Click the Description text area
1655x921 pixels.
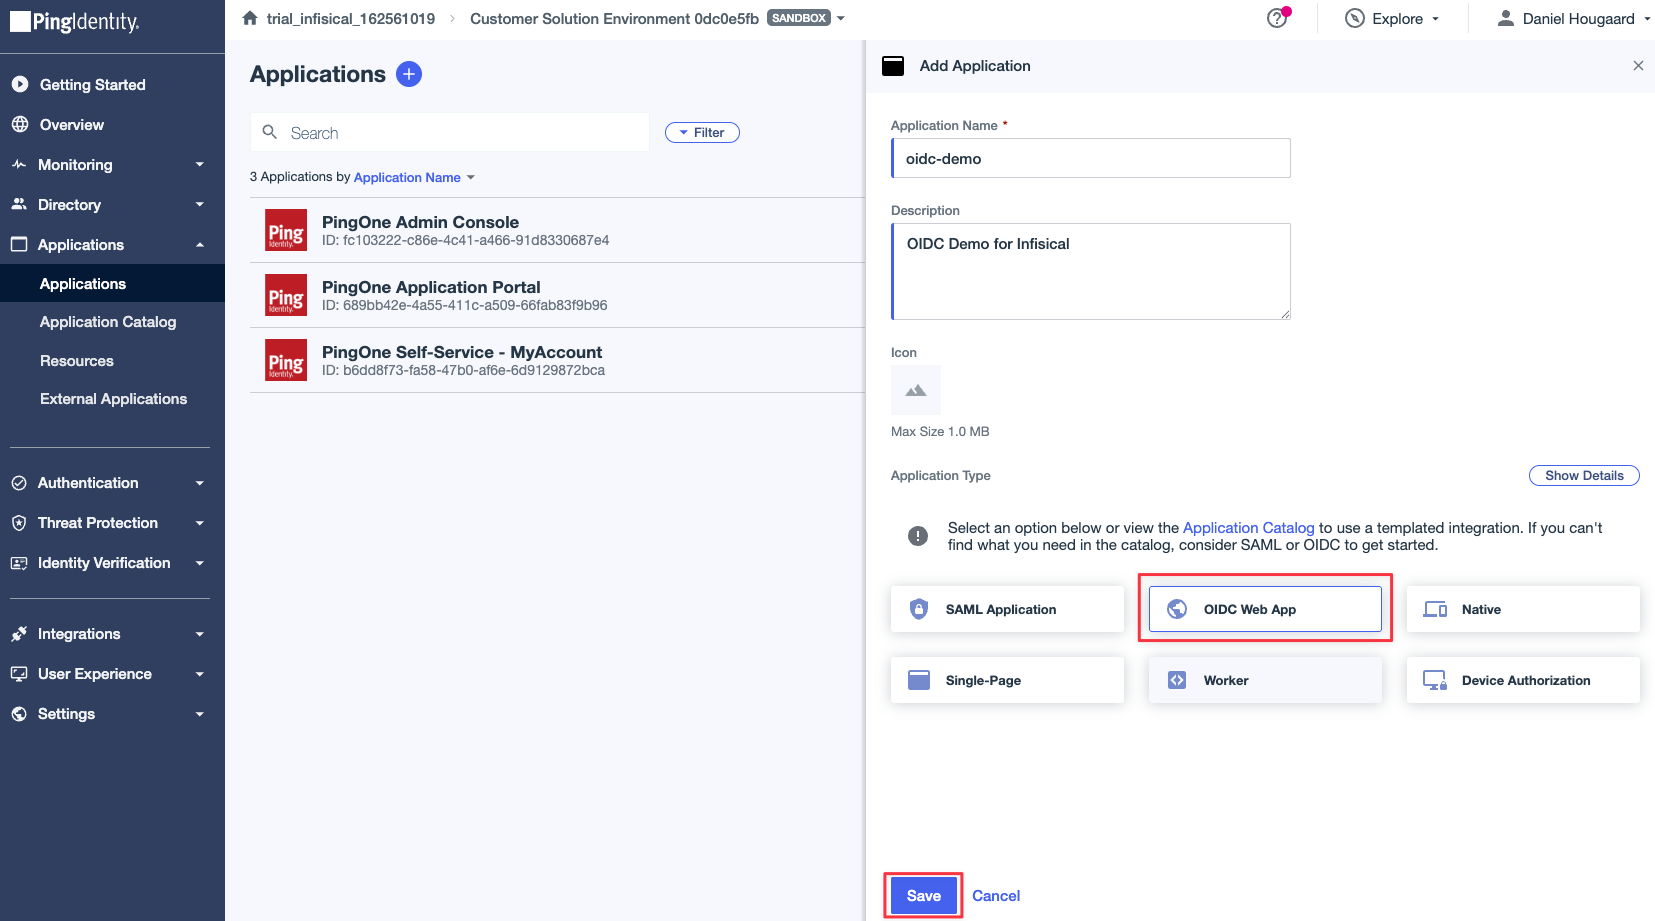(x=1091, y=271)
